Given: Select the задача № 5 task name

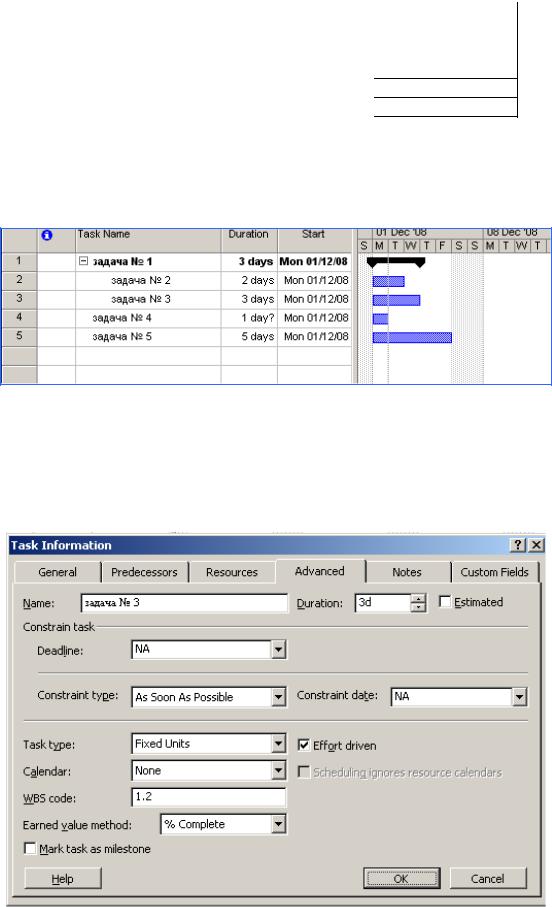Looking at the screenshot, I should click(122, 337).
